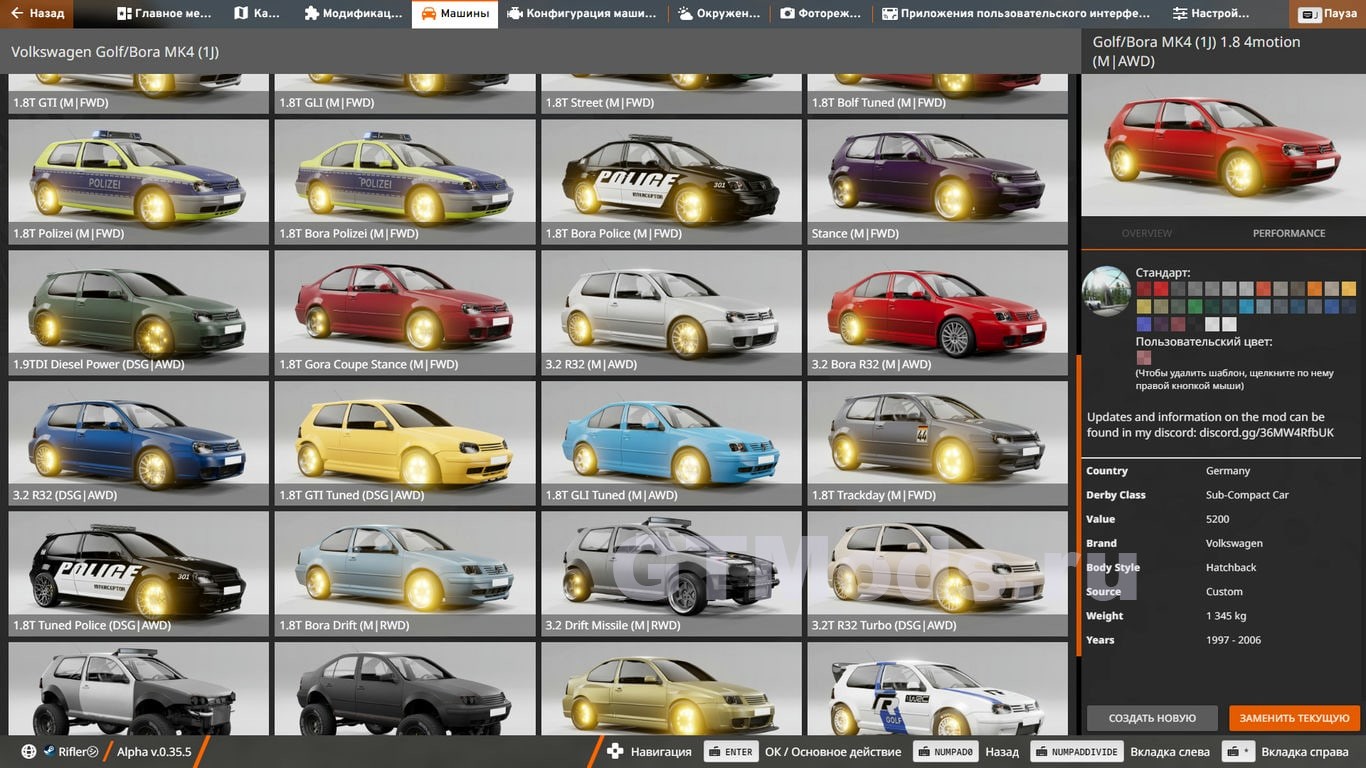Click the NUMPADDIVIDE key hint
The width and height of the screenshot is (1366, 768).
click(x=1076, y=752)
